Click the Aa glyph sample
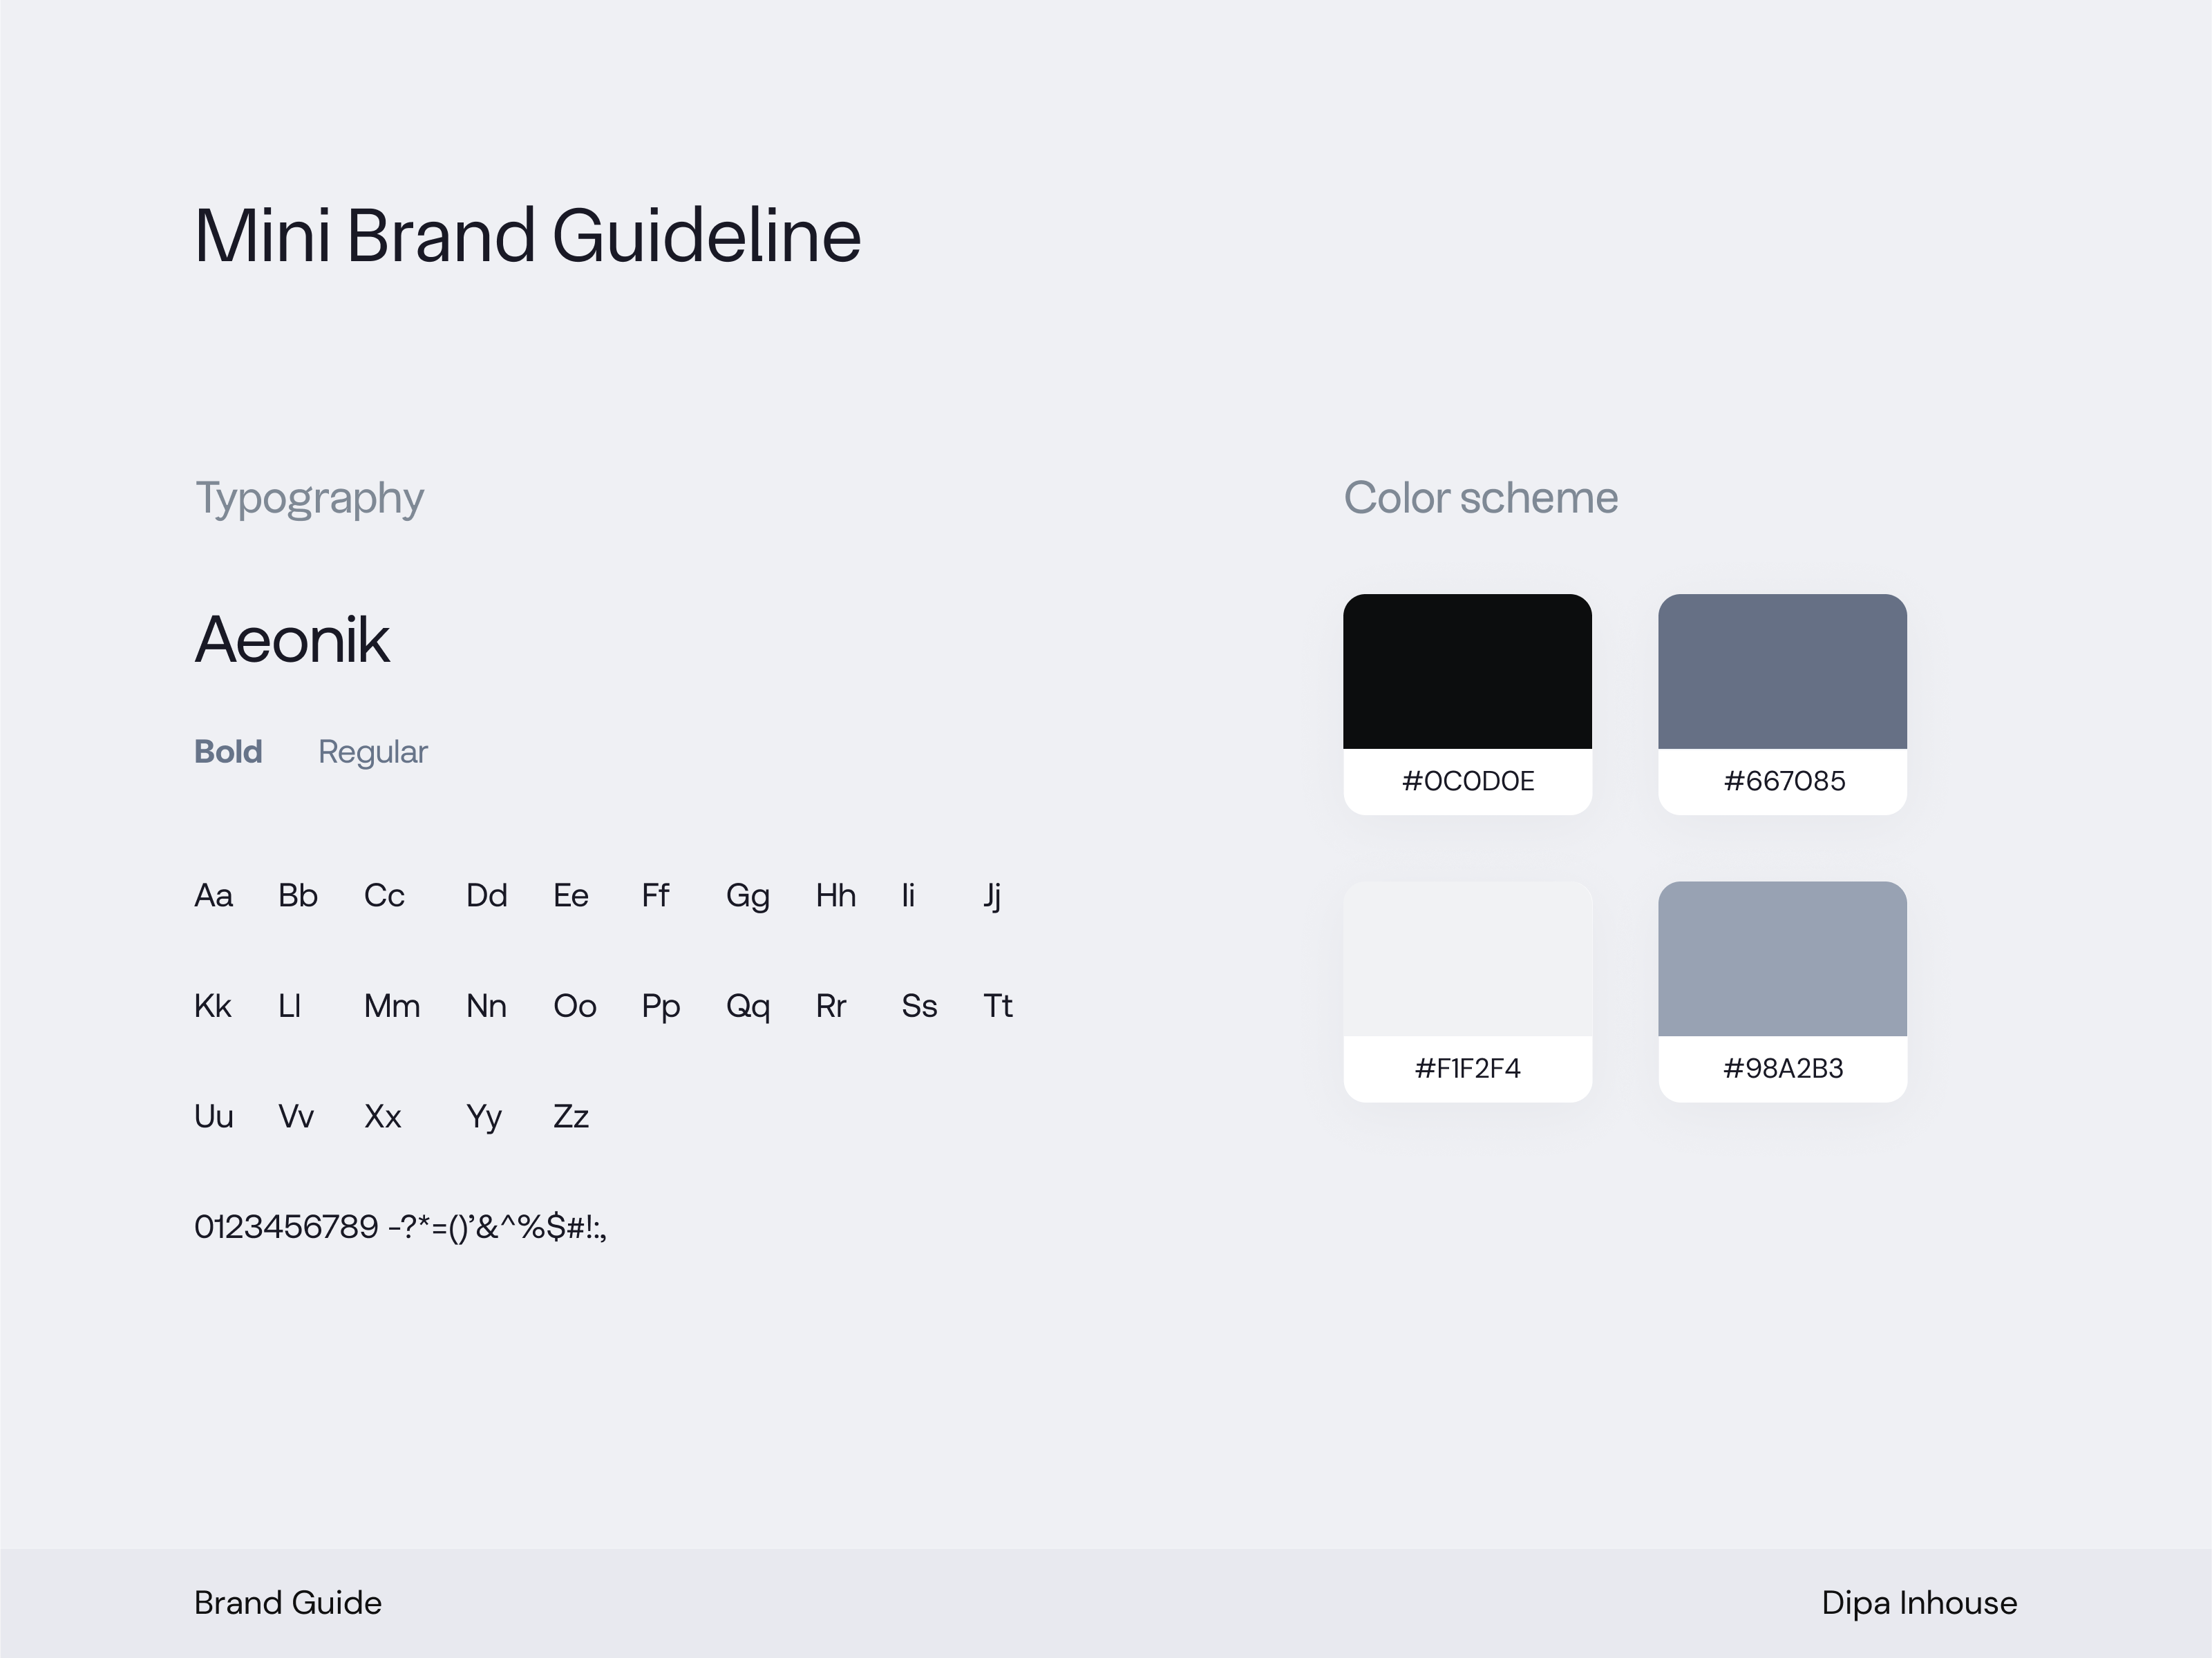This screenshot has height=1658, width=2212. pyautogui.click(x=213, y=895)
